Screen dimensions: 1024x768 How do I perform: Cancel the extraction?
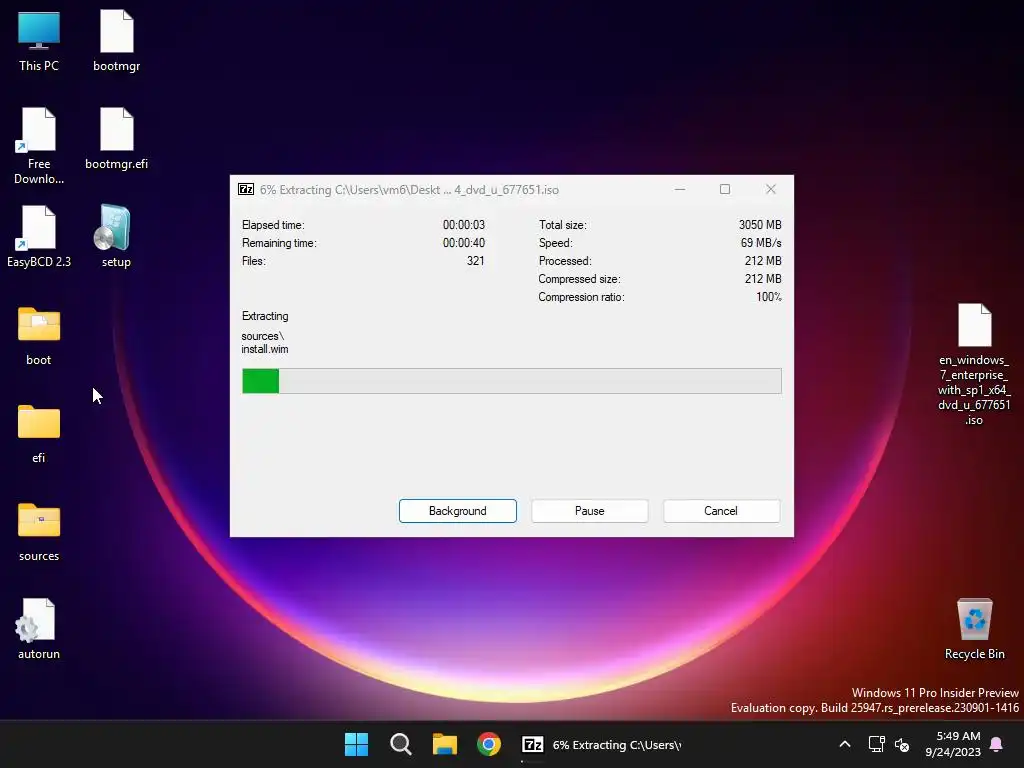[x=721, y=511]
